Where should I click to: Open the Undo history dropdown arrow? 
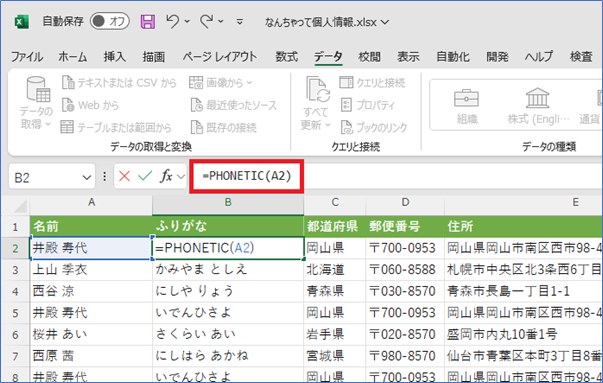(187, 22)
